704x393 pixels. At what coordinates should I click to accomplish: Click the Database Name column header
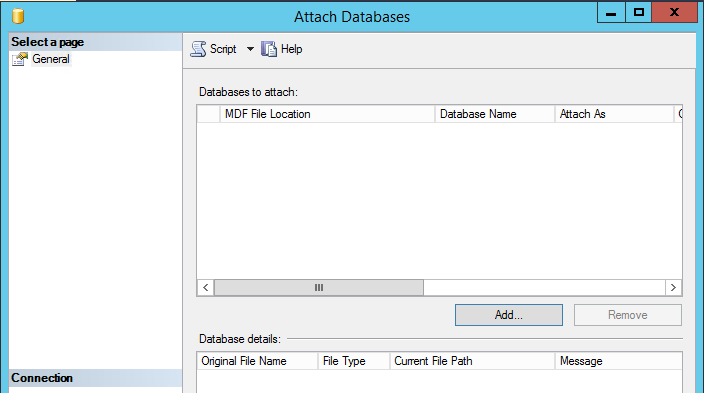[495, 114]
